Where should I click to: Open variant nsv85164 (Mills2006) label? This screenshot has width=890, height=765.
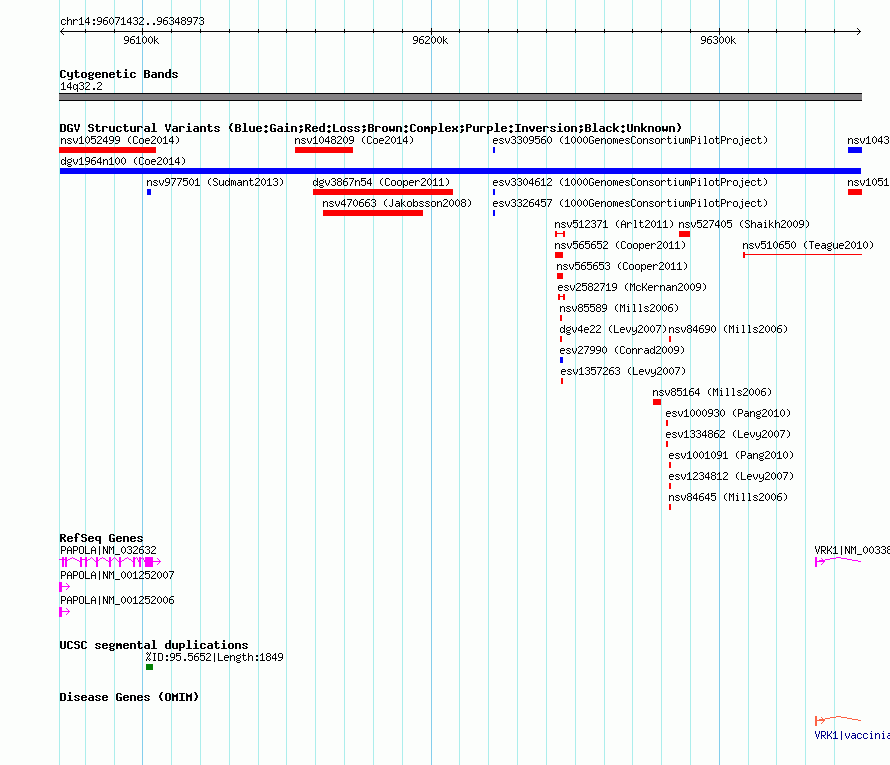coord(712,392)
